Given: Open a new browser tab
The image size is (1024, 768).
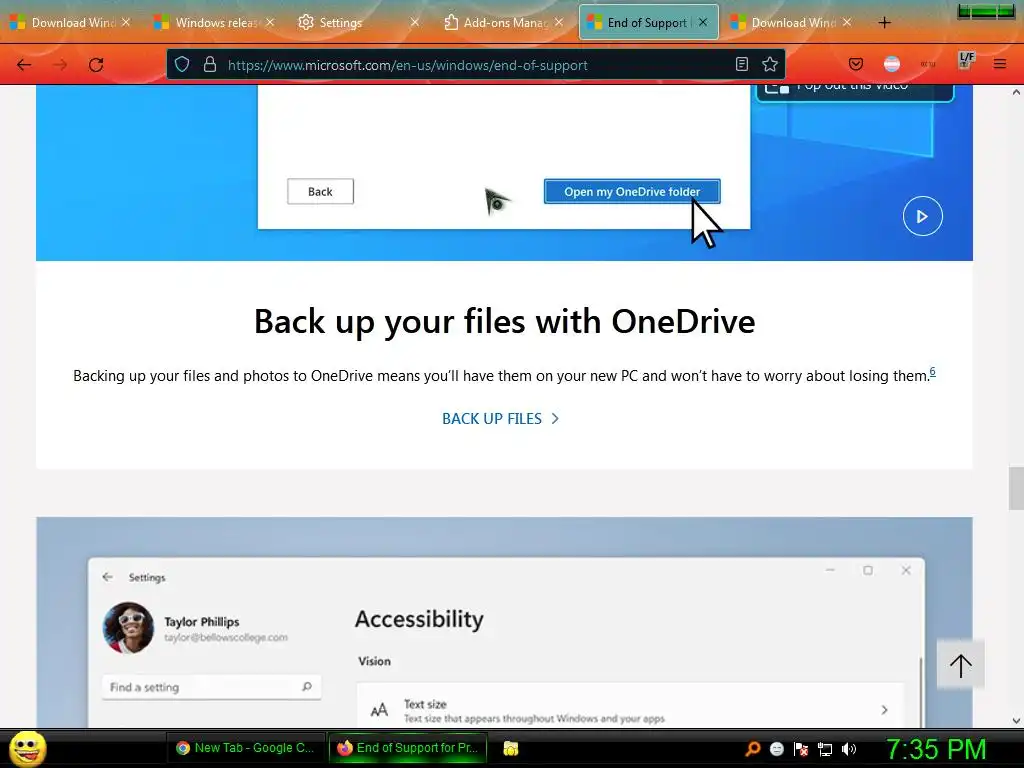Looking at the screenshot, I should pos(884,23).
